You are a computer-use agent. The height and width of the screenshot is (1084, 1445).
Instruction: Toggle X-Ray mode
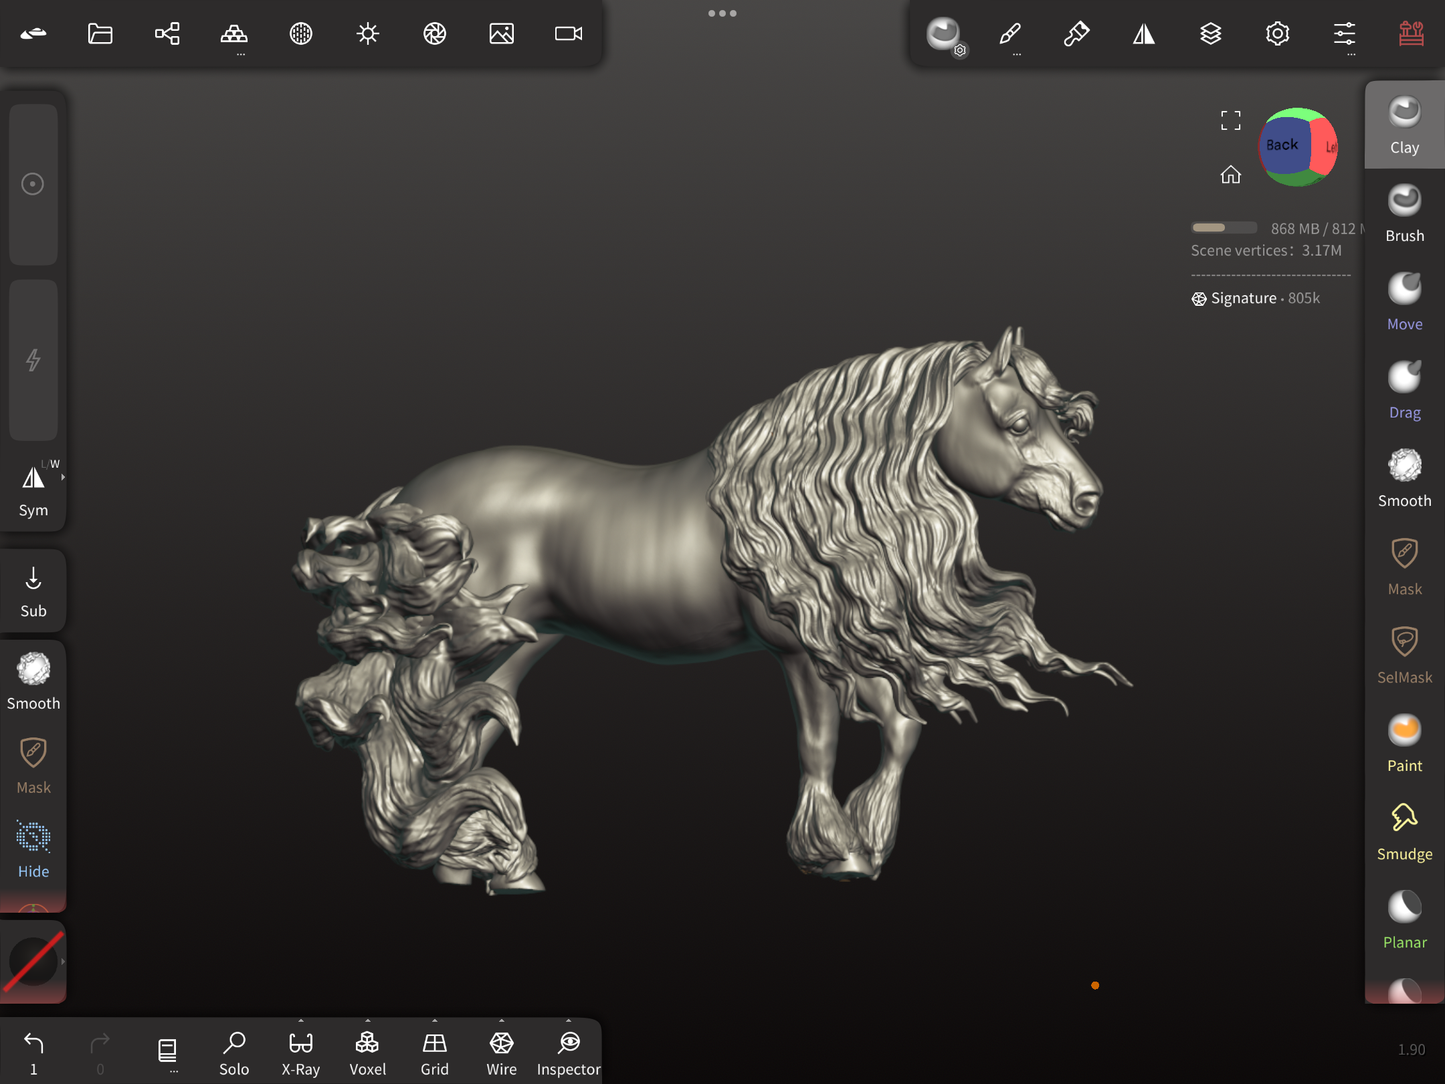click(301, 1053)
